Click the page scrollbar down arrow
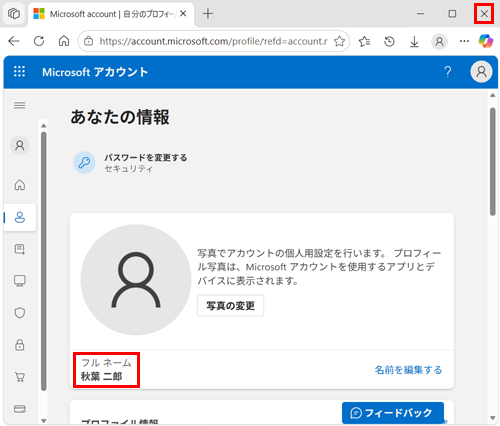The width and height of the screenshot is (500, 426). click(x=493, y=418)
